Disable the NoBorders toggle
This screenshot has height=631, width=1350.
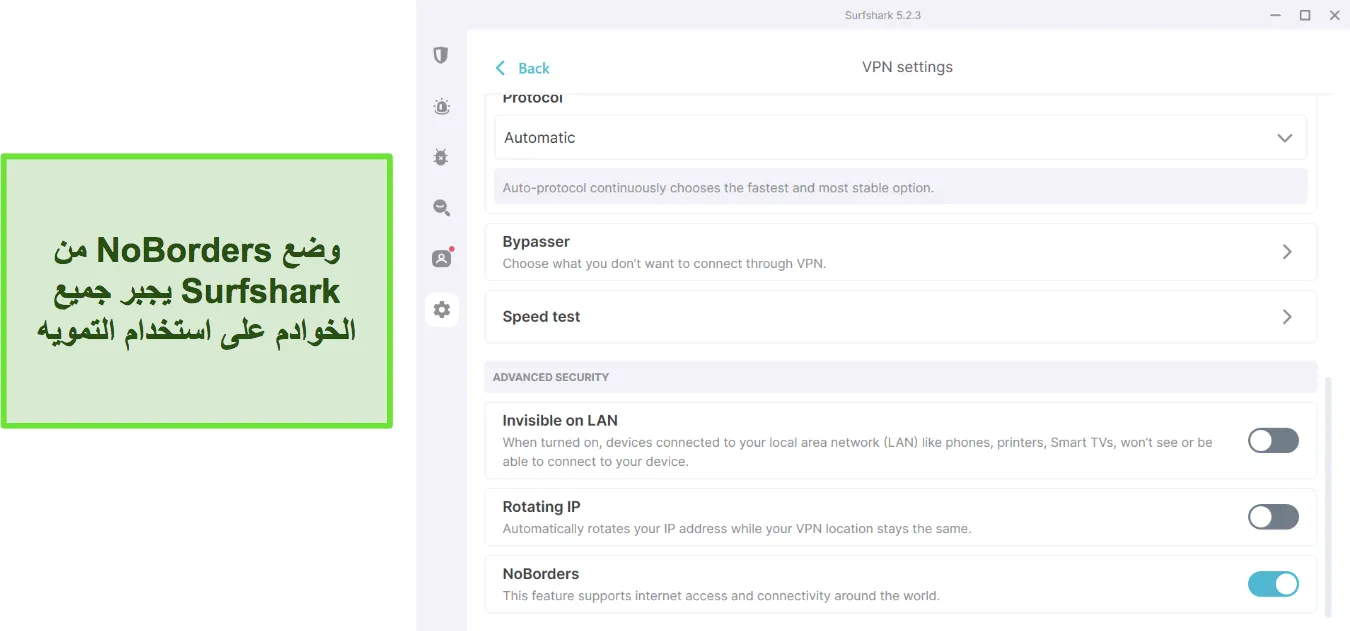click(x=1273, y=584)
